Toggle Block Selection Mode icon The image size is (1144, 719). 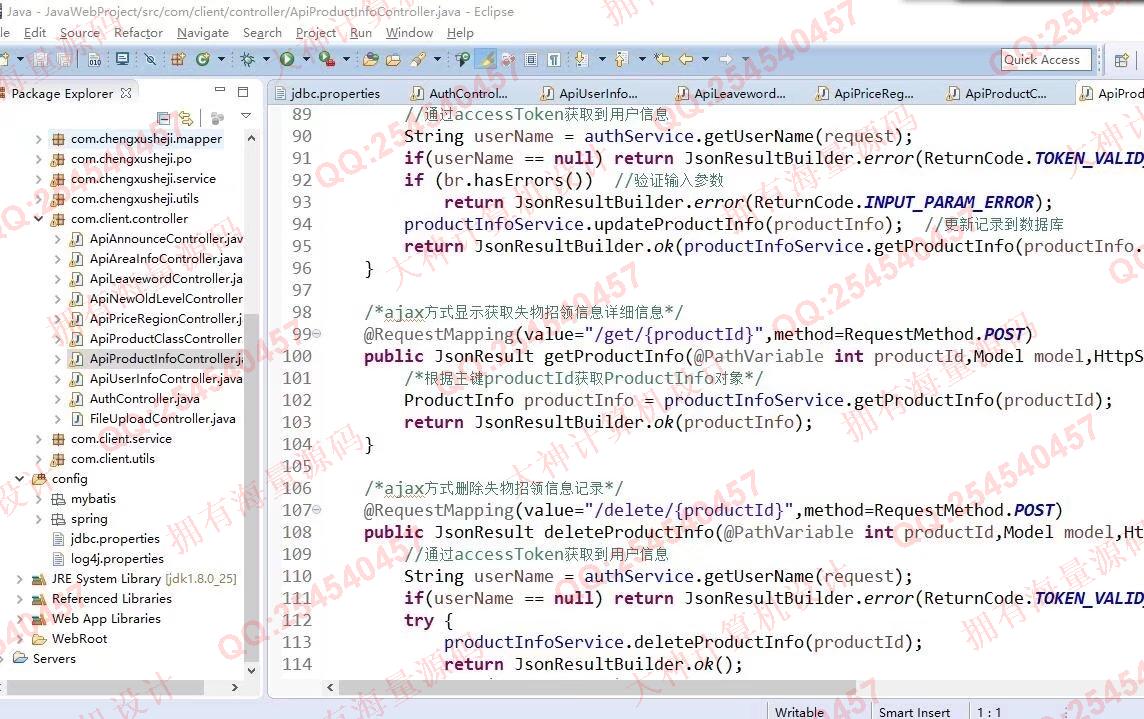coord(531,59)
